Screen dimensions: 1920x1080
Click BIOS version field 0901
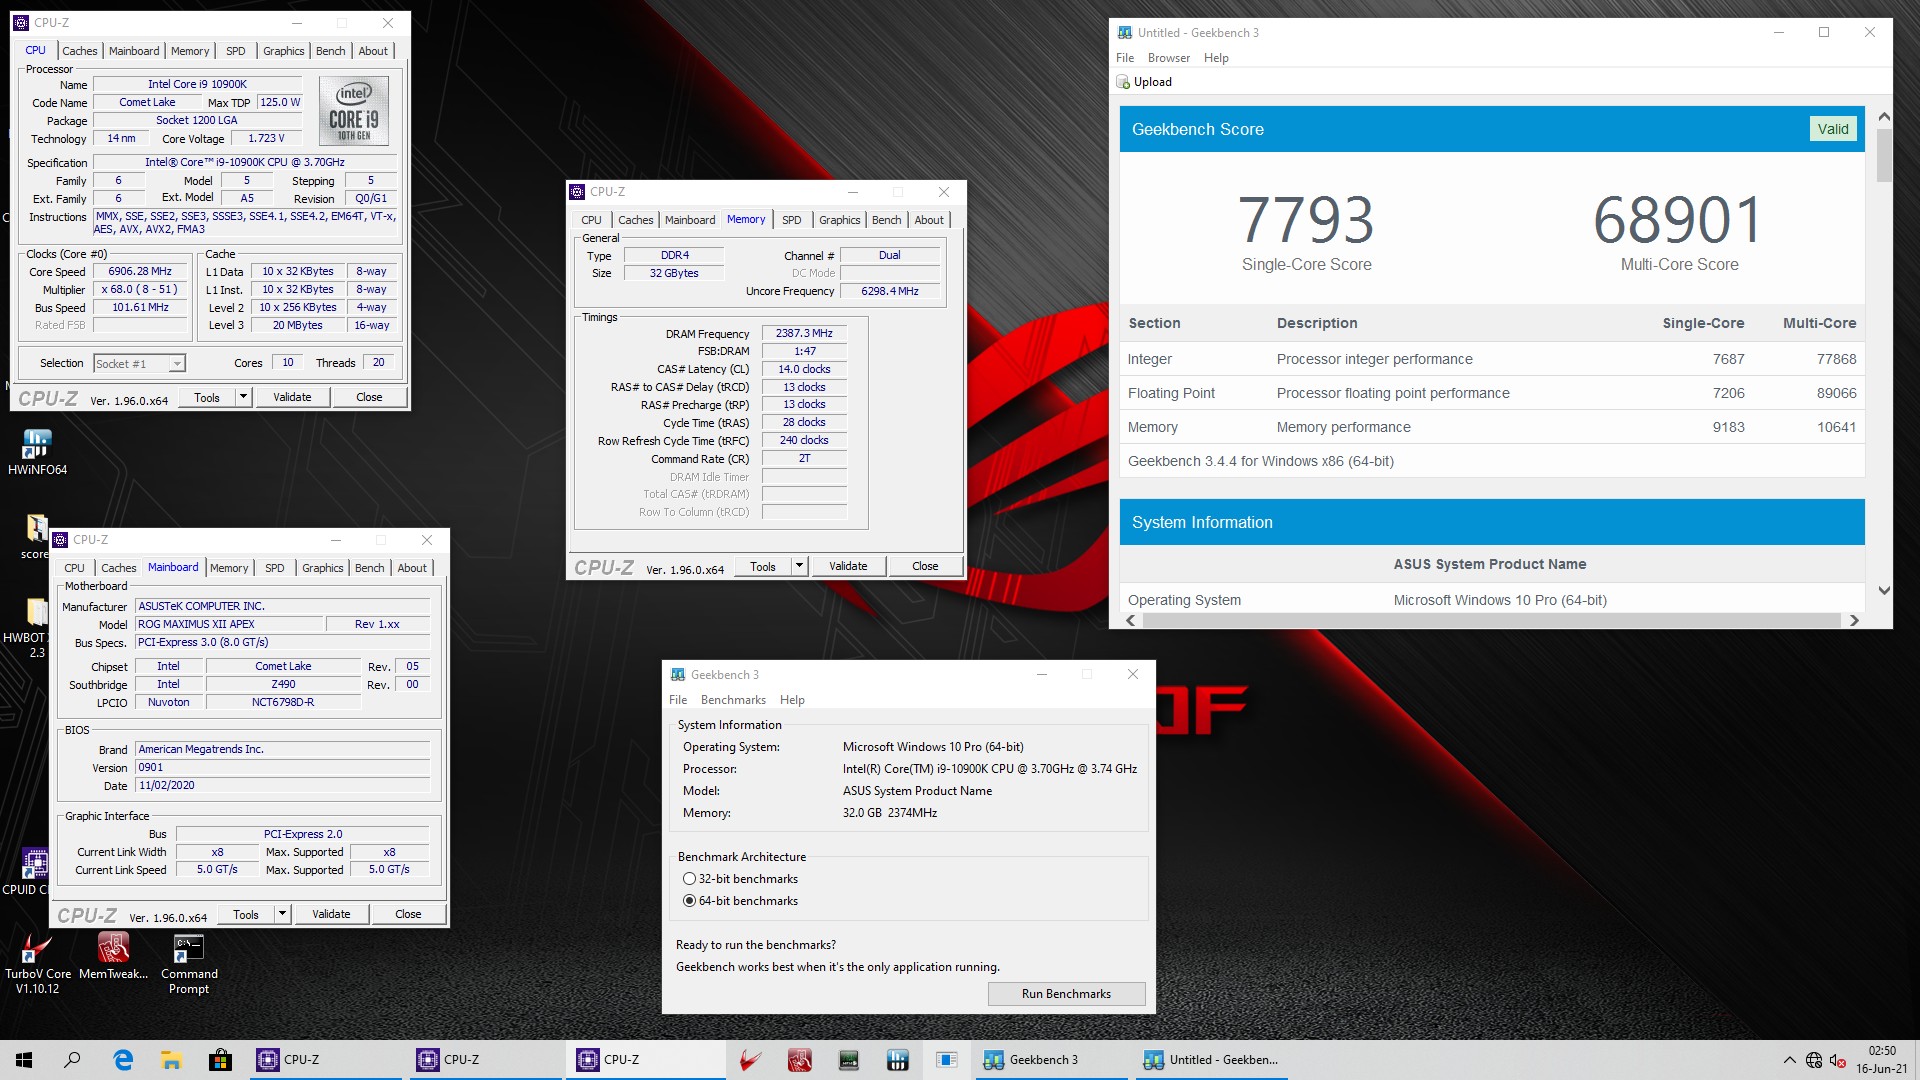[x=283, y=768]
